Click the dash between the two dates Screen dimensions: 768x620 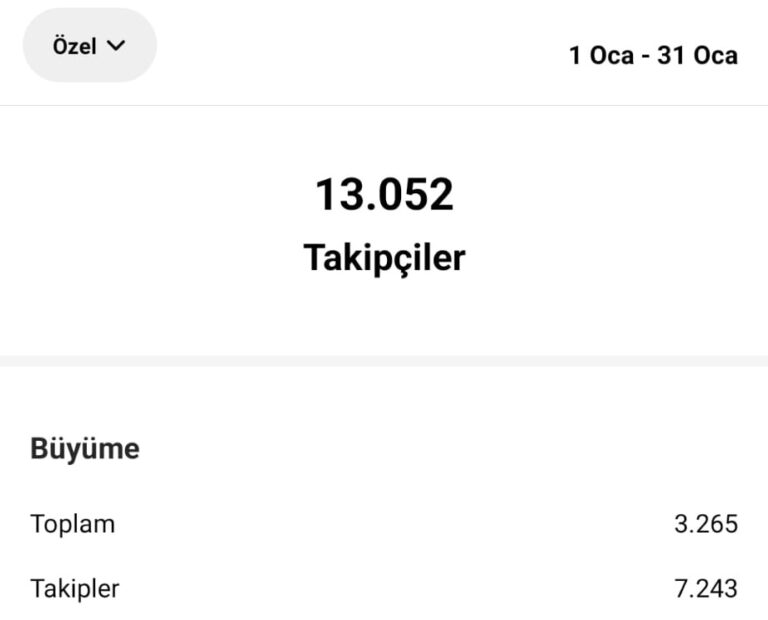point(645,56)
